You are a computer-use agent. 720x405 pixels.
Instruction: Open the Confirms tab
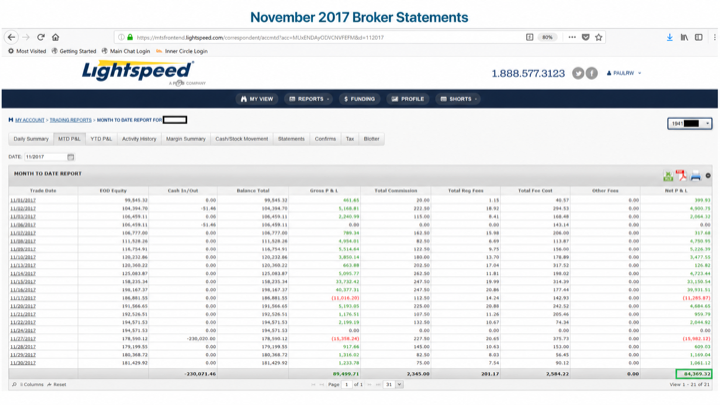325,139
